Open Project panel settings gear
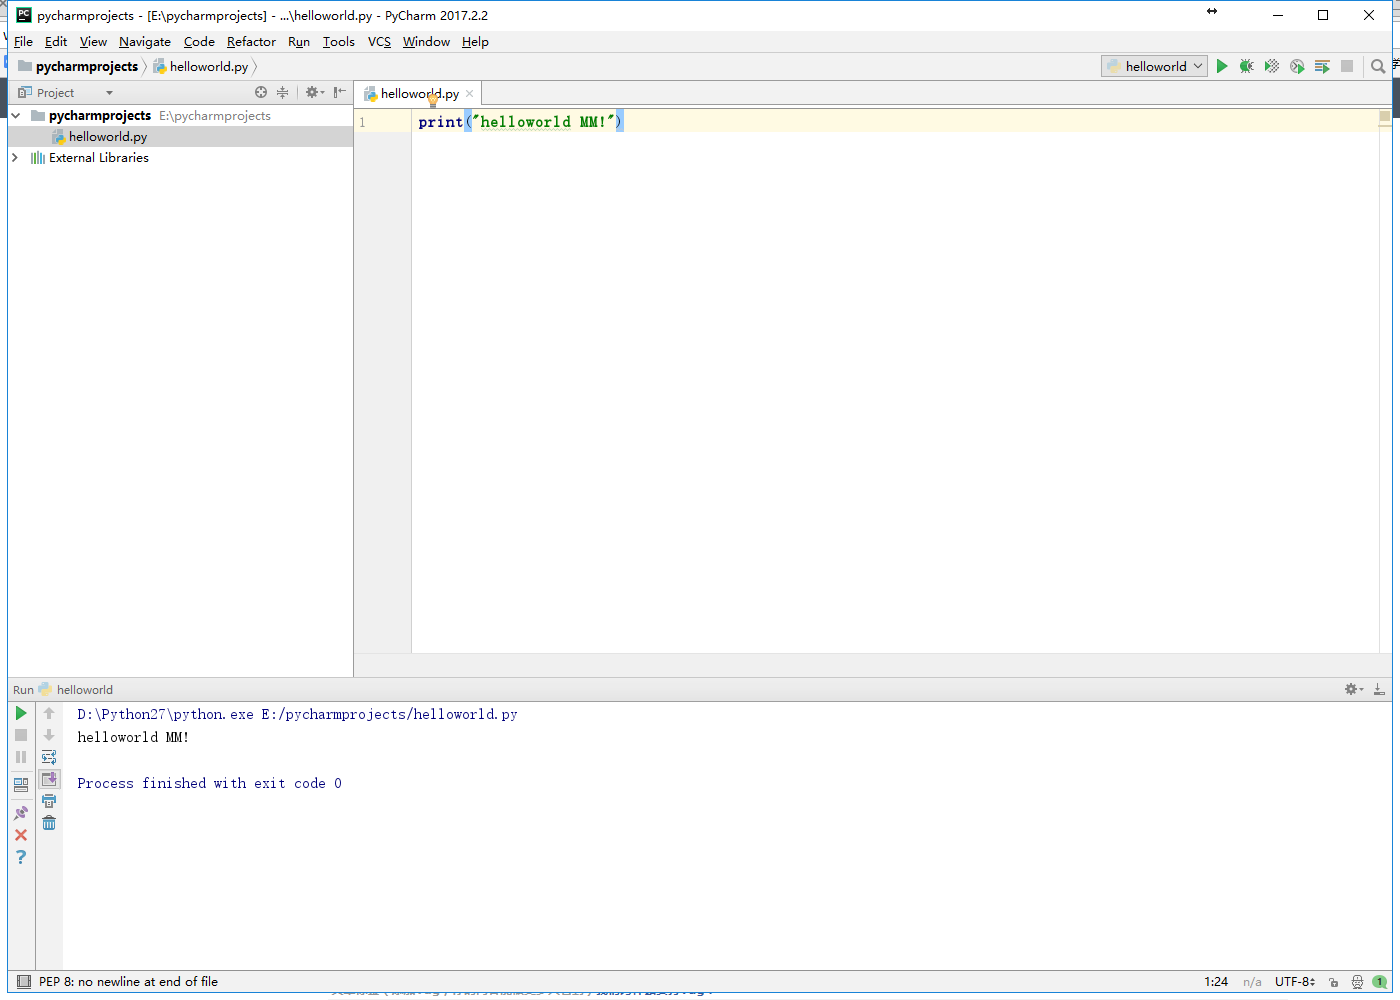Screen dimensions: 1400x1000 314,92
